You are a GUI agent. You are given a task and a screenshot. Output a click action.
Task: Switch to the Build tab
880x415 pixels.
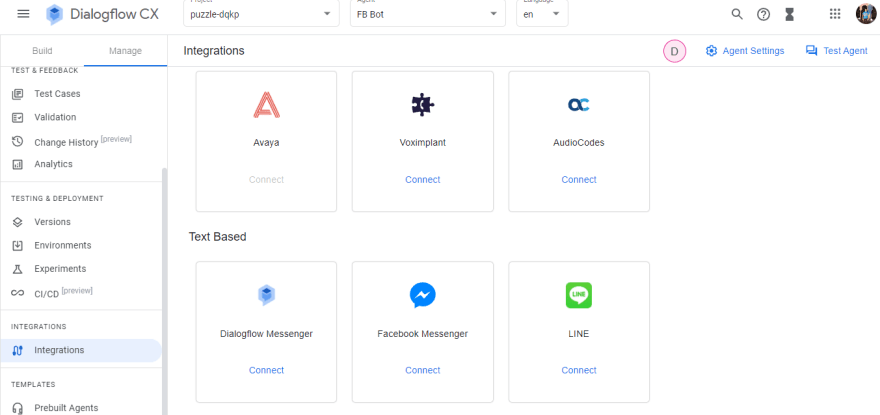[x=42, y=51]
